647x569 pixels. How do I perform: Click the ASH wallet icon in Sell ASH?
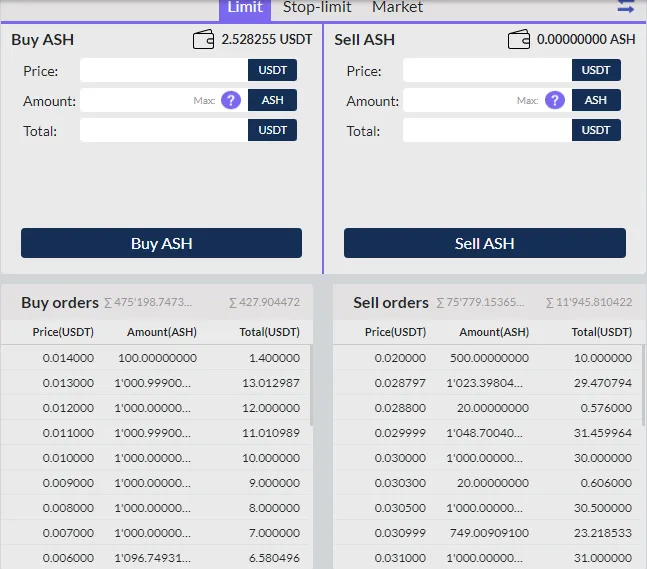[519, 40]
